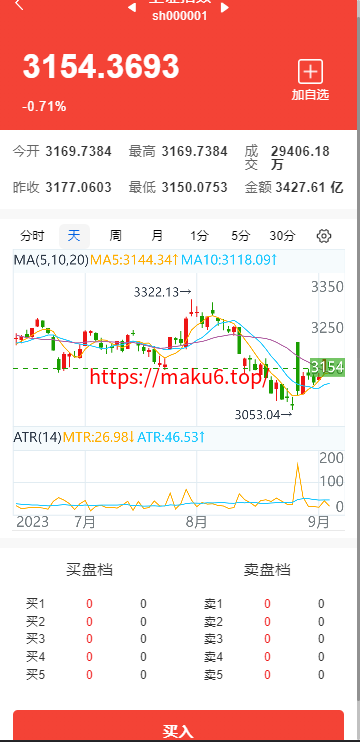The width and height of the screenshot is (360, 742).
Task: Click the 金额 value 3427.61 亿
Action: tap(309, 187)
